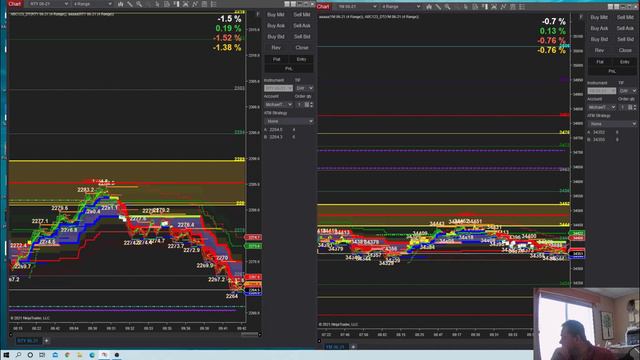Viewport: 640px width, 360px height.
Task: Select zoom magnifier in YM chart toolbar
Action: (448, 7)
